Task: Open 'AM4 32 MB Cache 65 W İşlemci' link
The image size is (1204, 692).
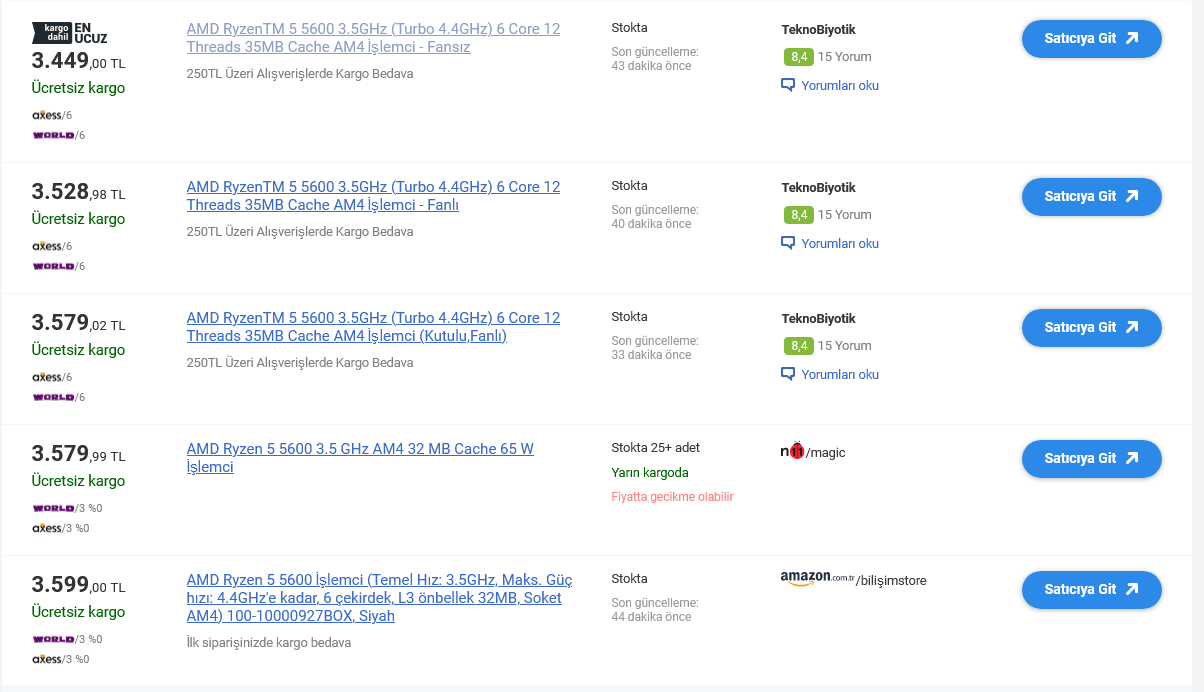Action: pyautogui.click(x=360, y=458)
